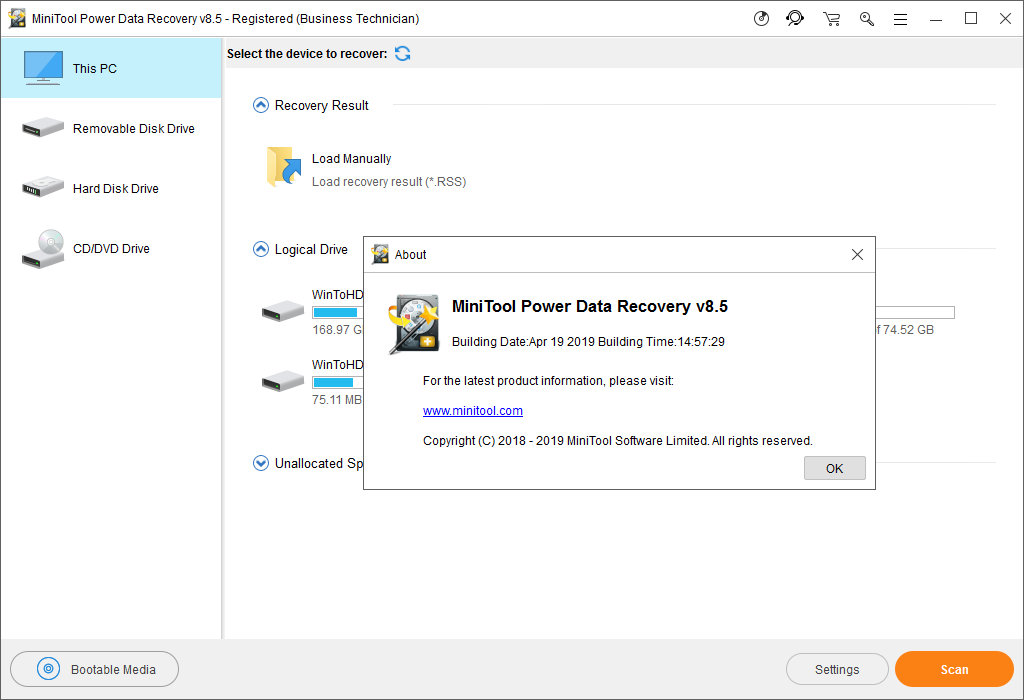Collapse the Logical Drive section

[x=261, y=249]
